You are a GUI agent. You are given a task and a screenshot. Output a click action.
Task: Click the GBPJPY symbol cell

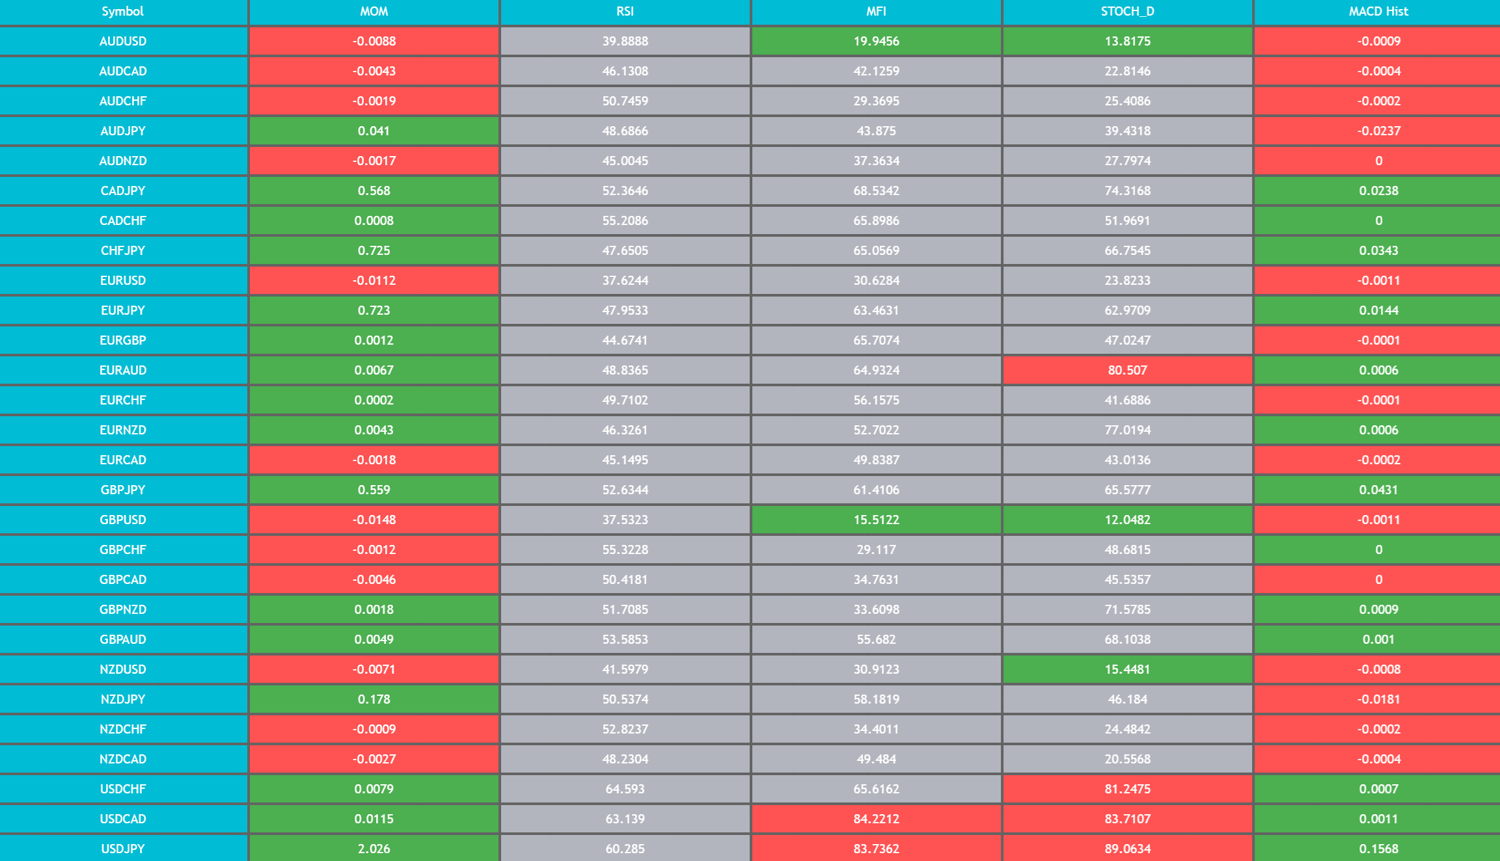[x=123, y=490]
